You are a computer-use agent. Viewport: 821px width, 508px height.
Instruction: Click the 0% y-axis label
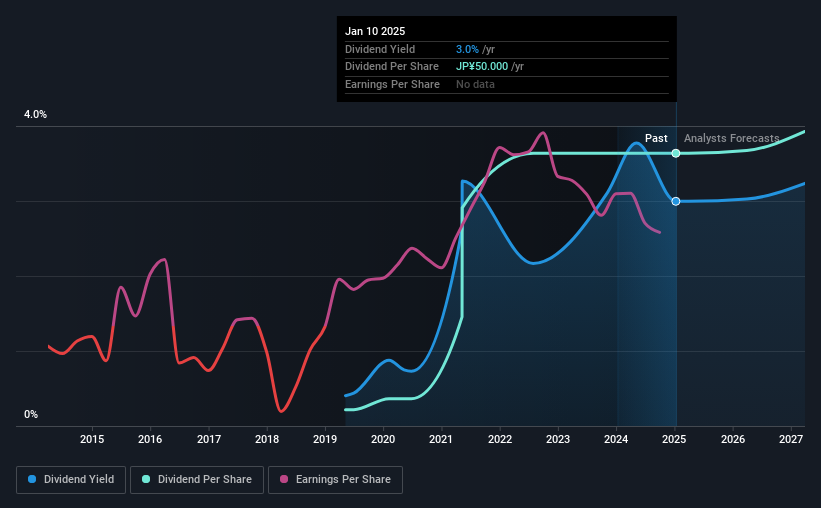click(31, 414)
